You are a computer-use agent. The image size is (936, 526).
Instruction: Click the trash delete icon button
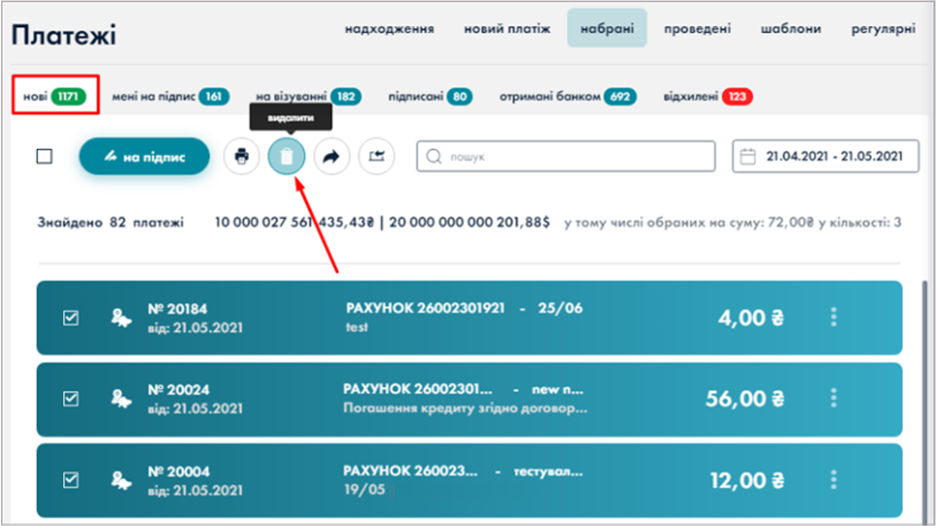pyautogui.click(x=287, y=156)
